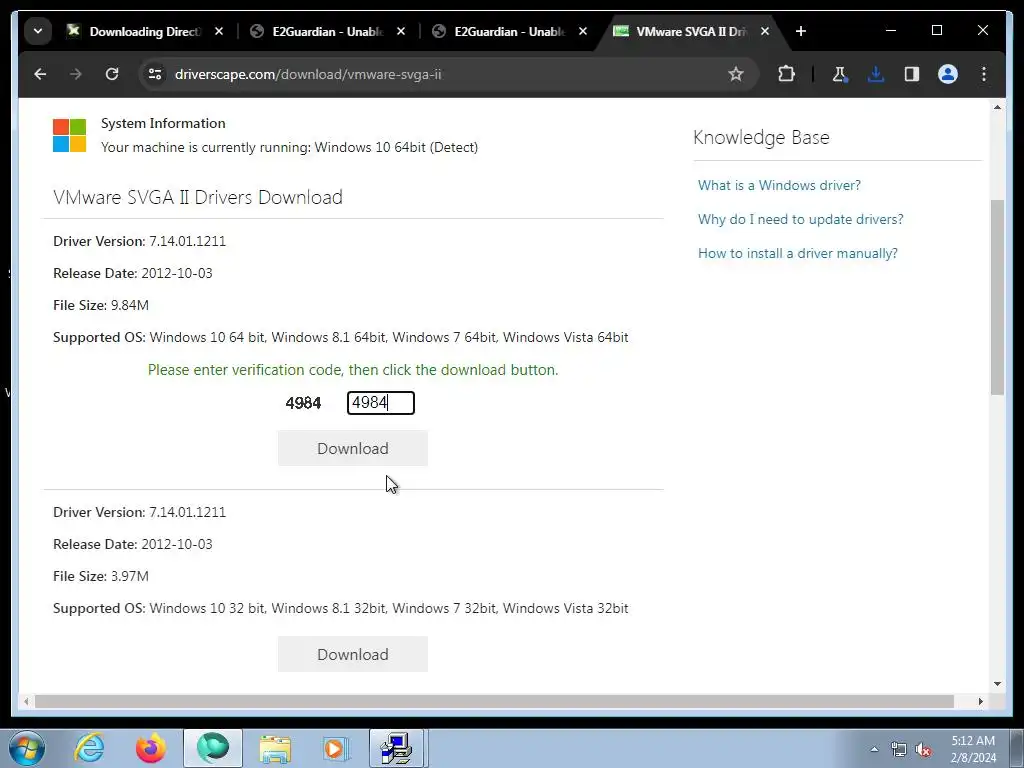The width and height of the screenshot is (1024, 768).
Task: Toggle the browser side panel
Action: [912, 74]
